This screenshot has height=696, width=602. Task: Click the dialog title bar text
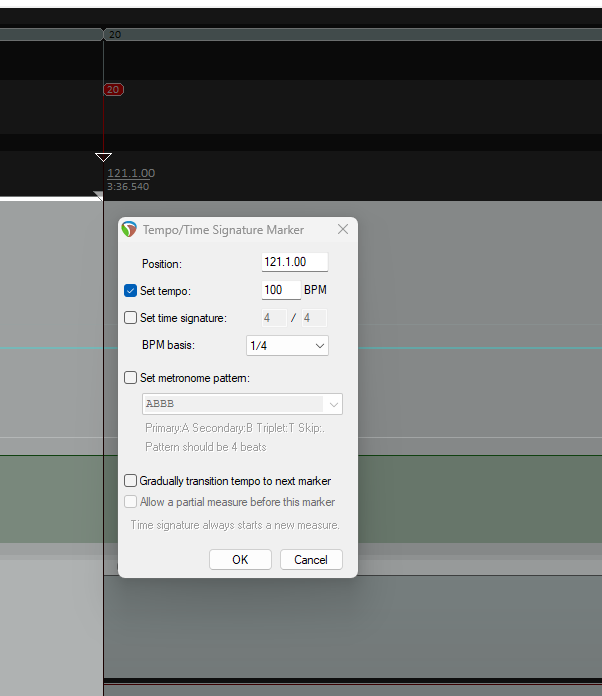click(x=223, y=230)
